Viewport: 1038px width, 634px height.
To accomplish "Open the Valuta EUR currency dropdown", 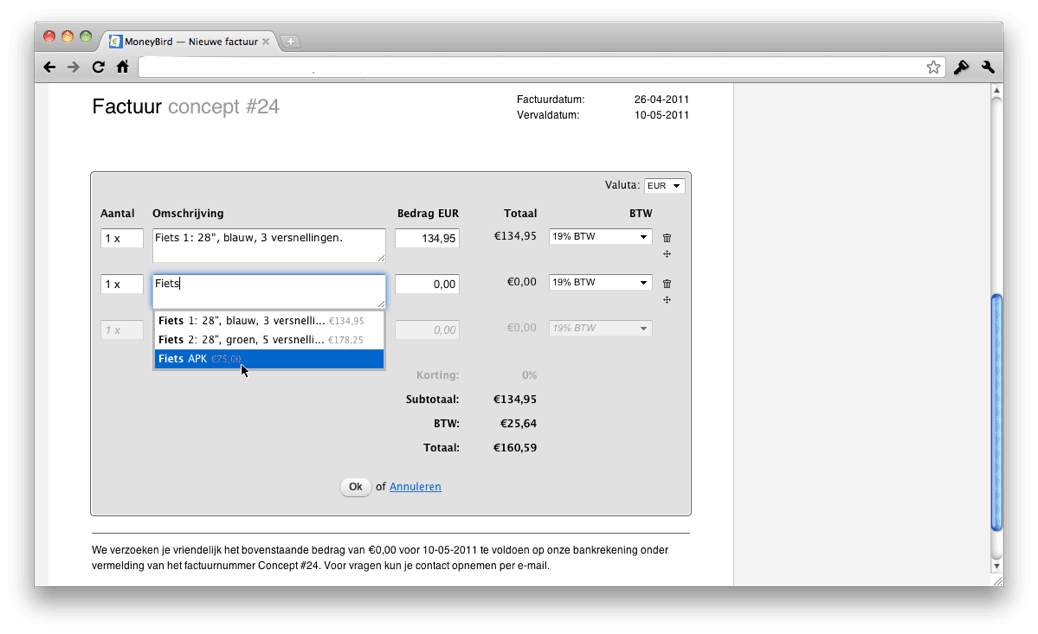I will coord(665,186).
